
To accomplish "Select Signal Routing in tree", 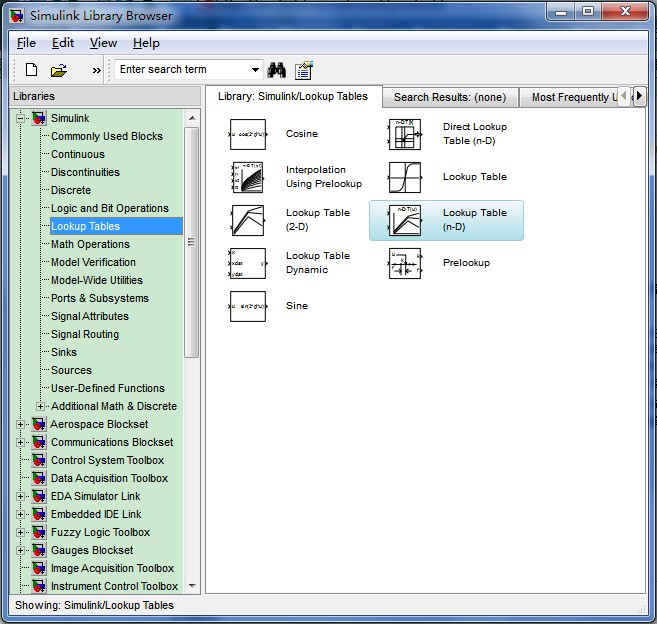I will (85, 334).
